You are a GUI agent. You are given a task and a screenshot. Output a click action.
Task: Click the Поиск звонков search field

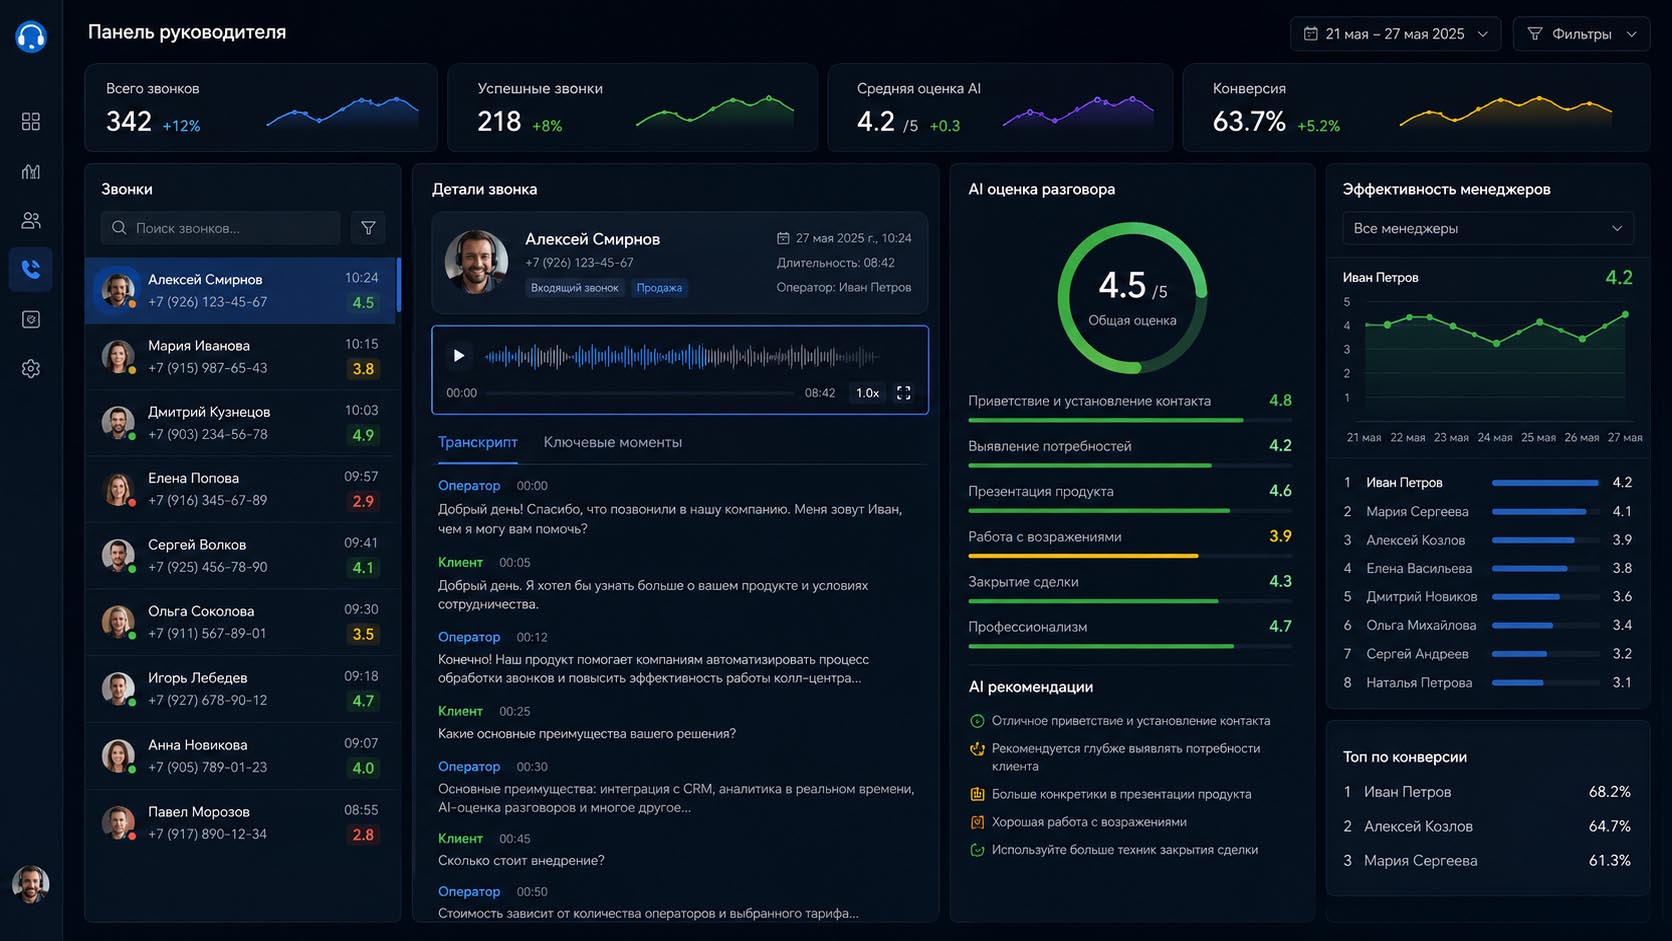[x=220, y=228]
